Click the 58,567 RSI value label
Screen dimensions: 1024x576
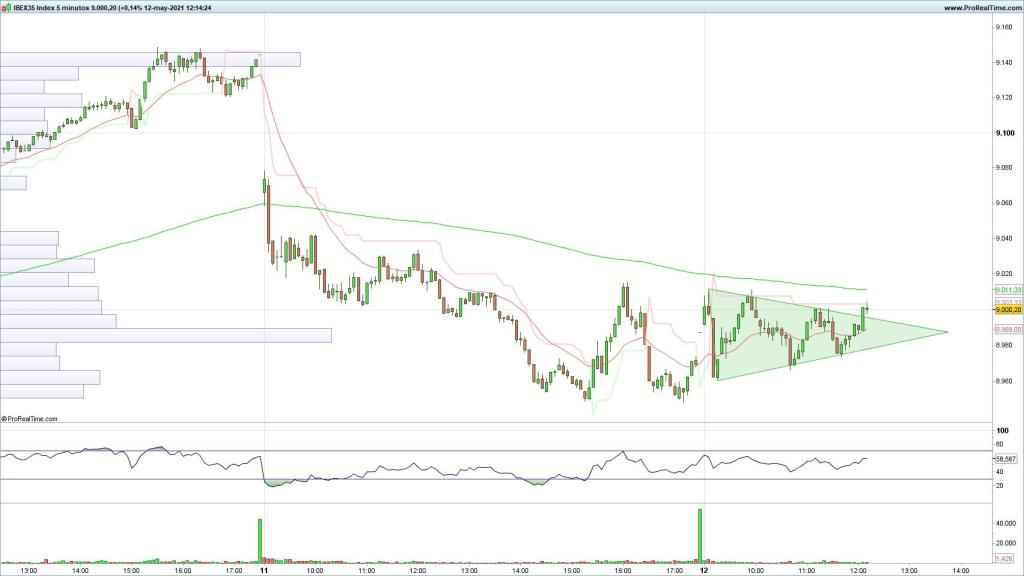[1006, 458]
